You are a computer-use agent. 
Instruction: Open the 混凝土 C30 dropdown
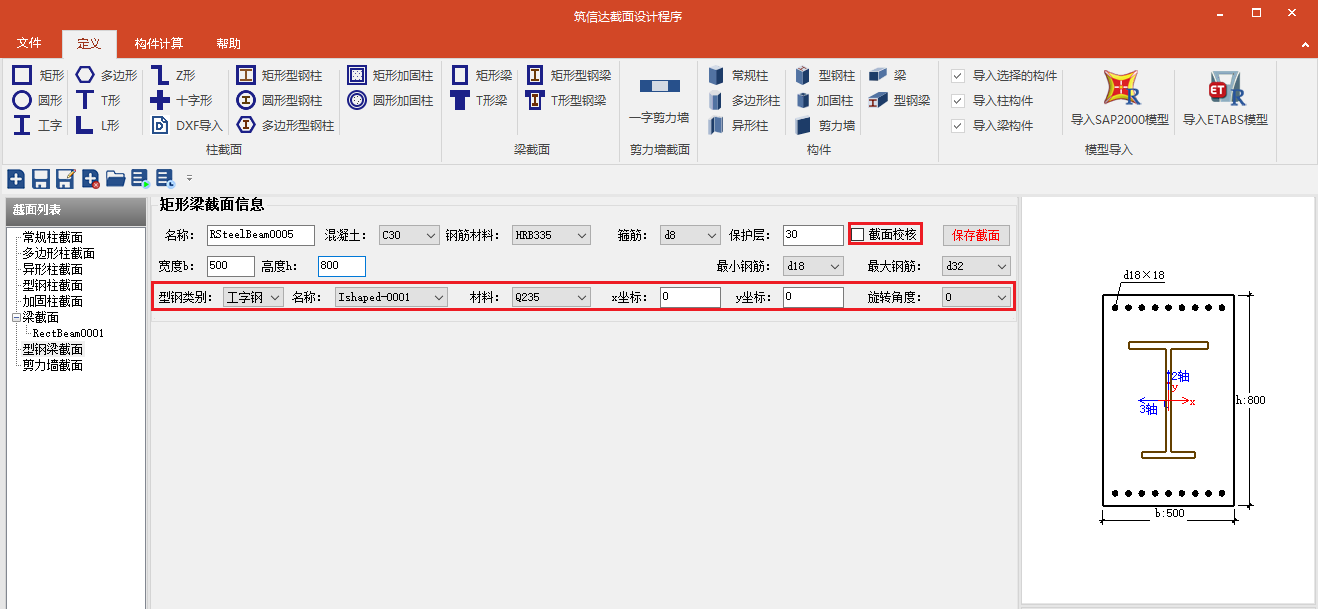pyautogui.click(x=409, y=235)
